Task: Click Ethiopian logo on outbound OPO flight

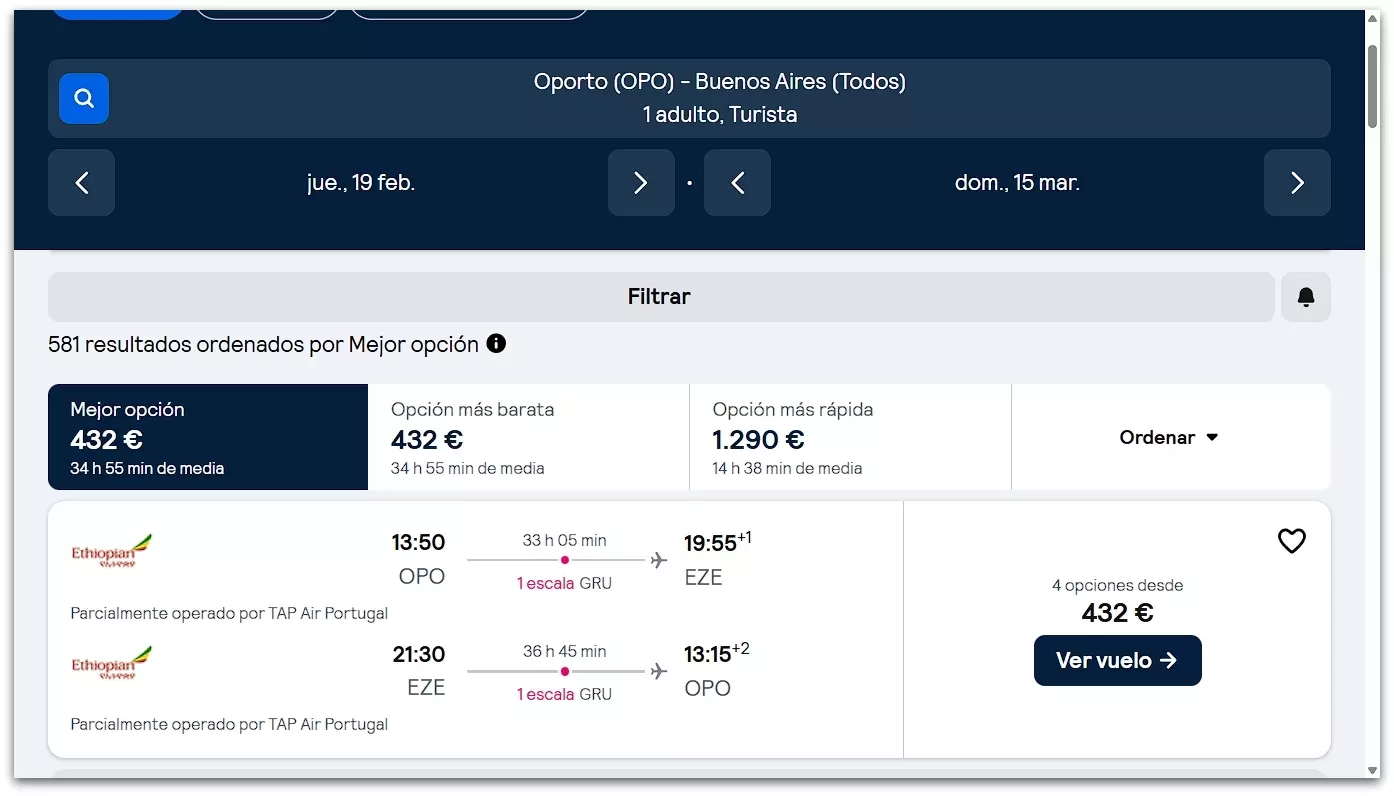Action: pyautogui.click(x=111, y=551)
